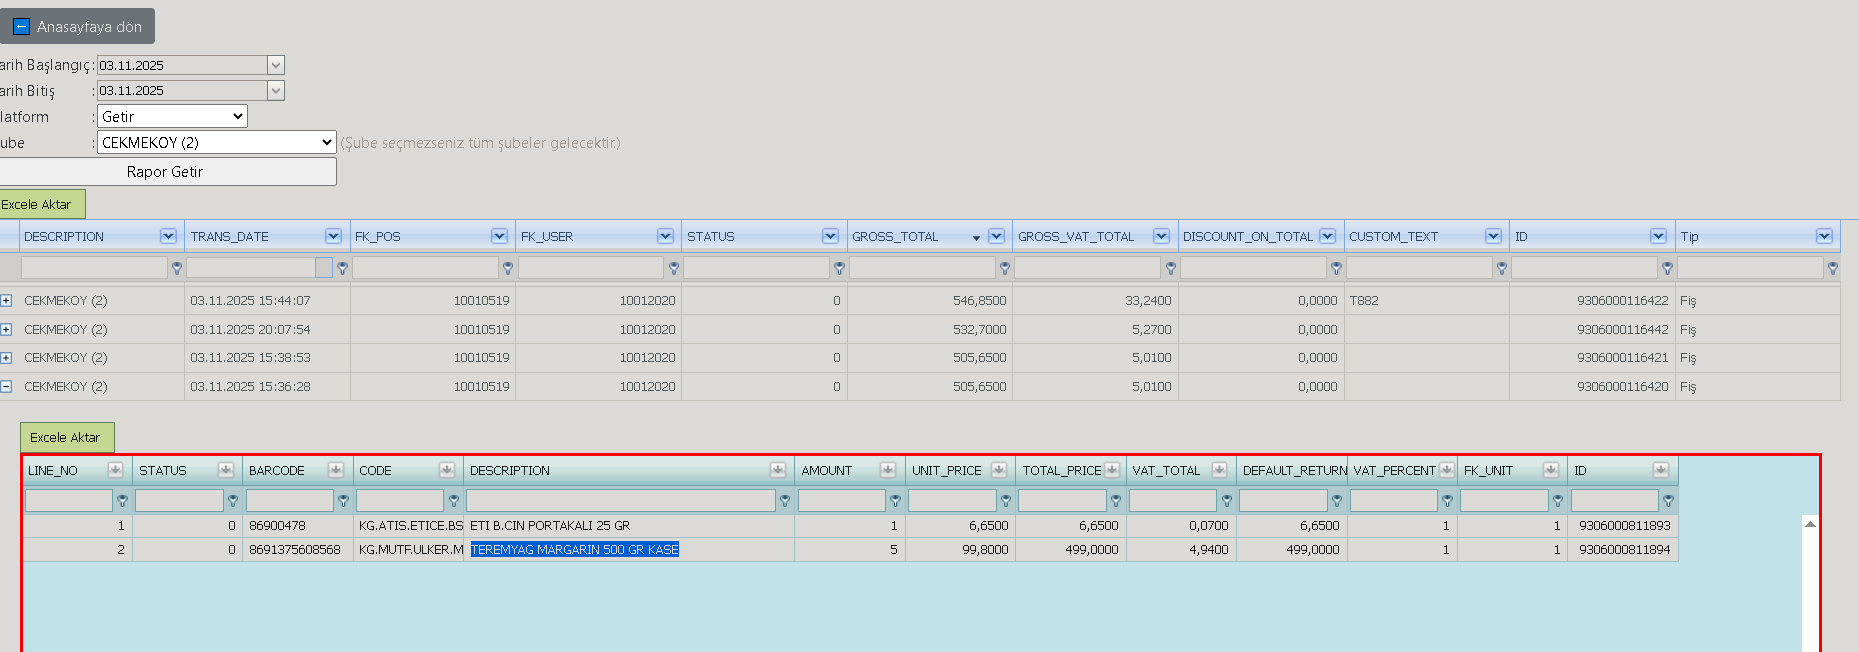Click the filter icon under Tip column
Screen dimensions: 1859x652
[1833, 268]
